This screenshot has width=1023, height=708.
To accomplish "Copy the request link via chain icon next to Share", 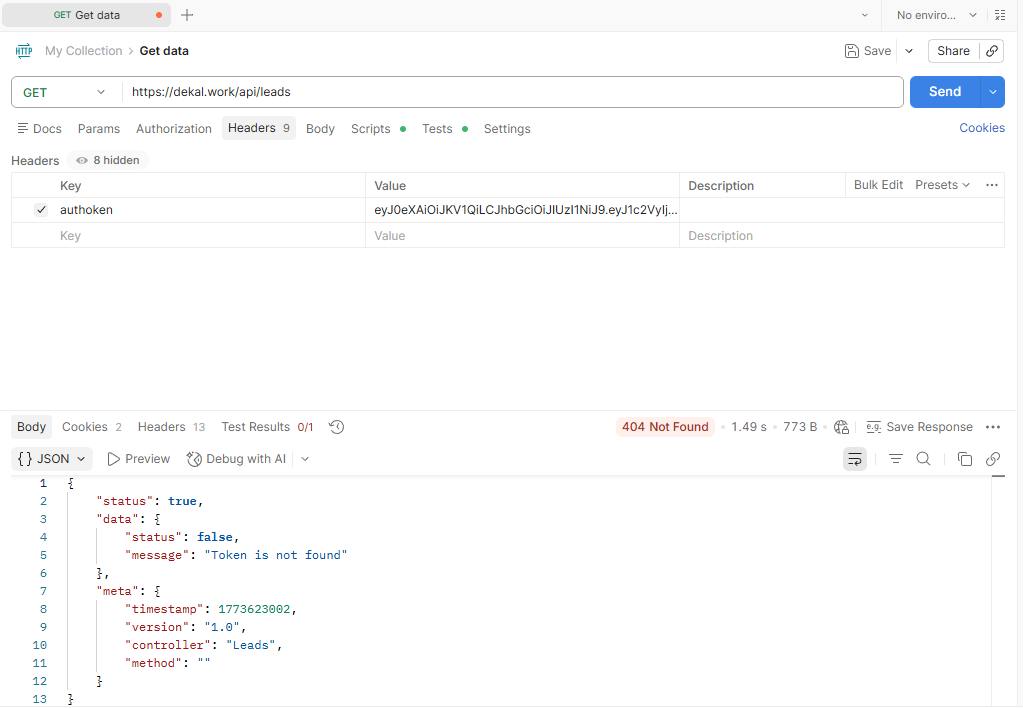I will tap(992, 51).
